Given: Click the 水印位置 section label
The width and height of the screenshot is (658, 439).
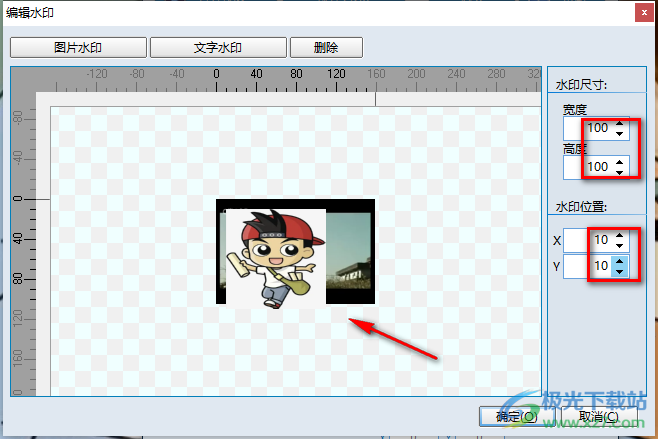Looking at the screenshot, I should [x=581, y=206].
